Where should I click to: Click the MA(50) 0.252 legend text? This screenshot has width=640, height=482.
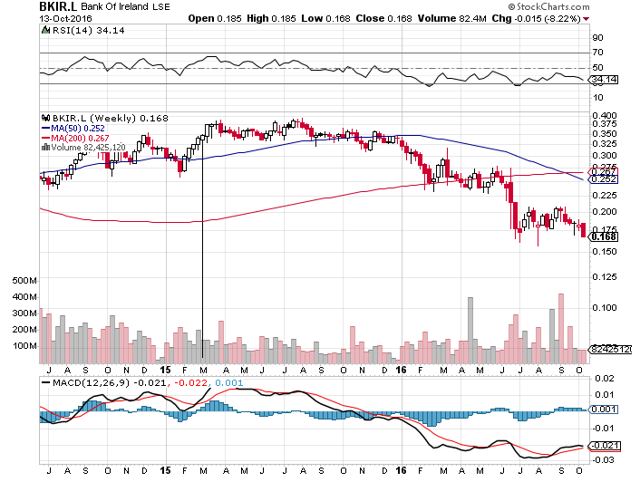78,128
